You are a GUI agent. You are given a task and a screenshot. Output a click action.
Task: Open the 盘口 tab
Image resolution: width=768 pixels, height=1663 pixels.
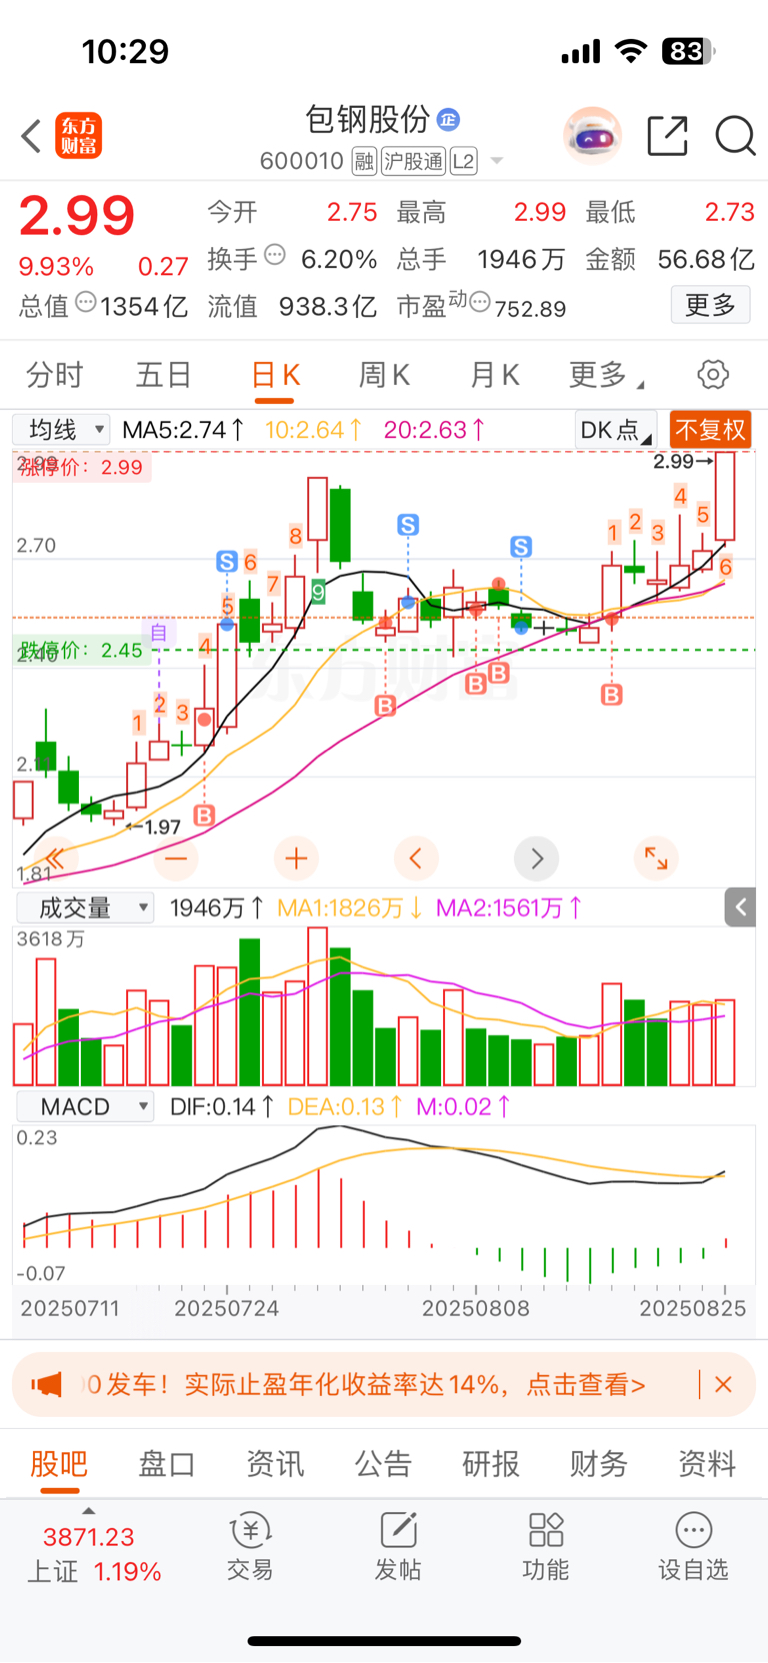tap(167, 1464)
